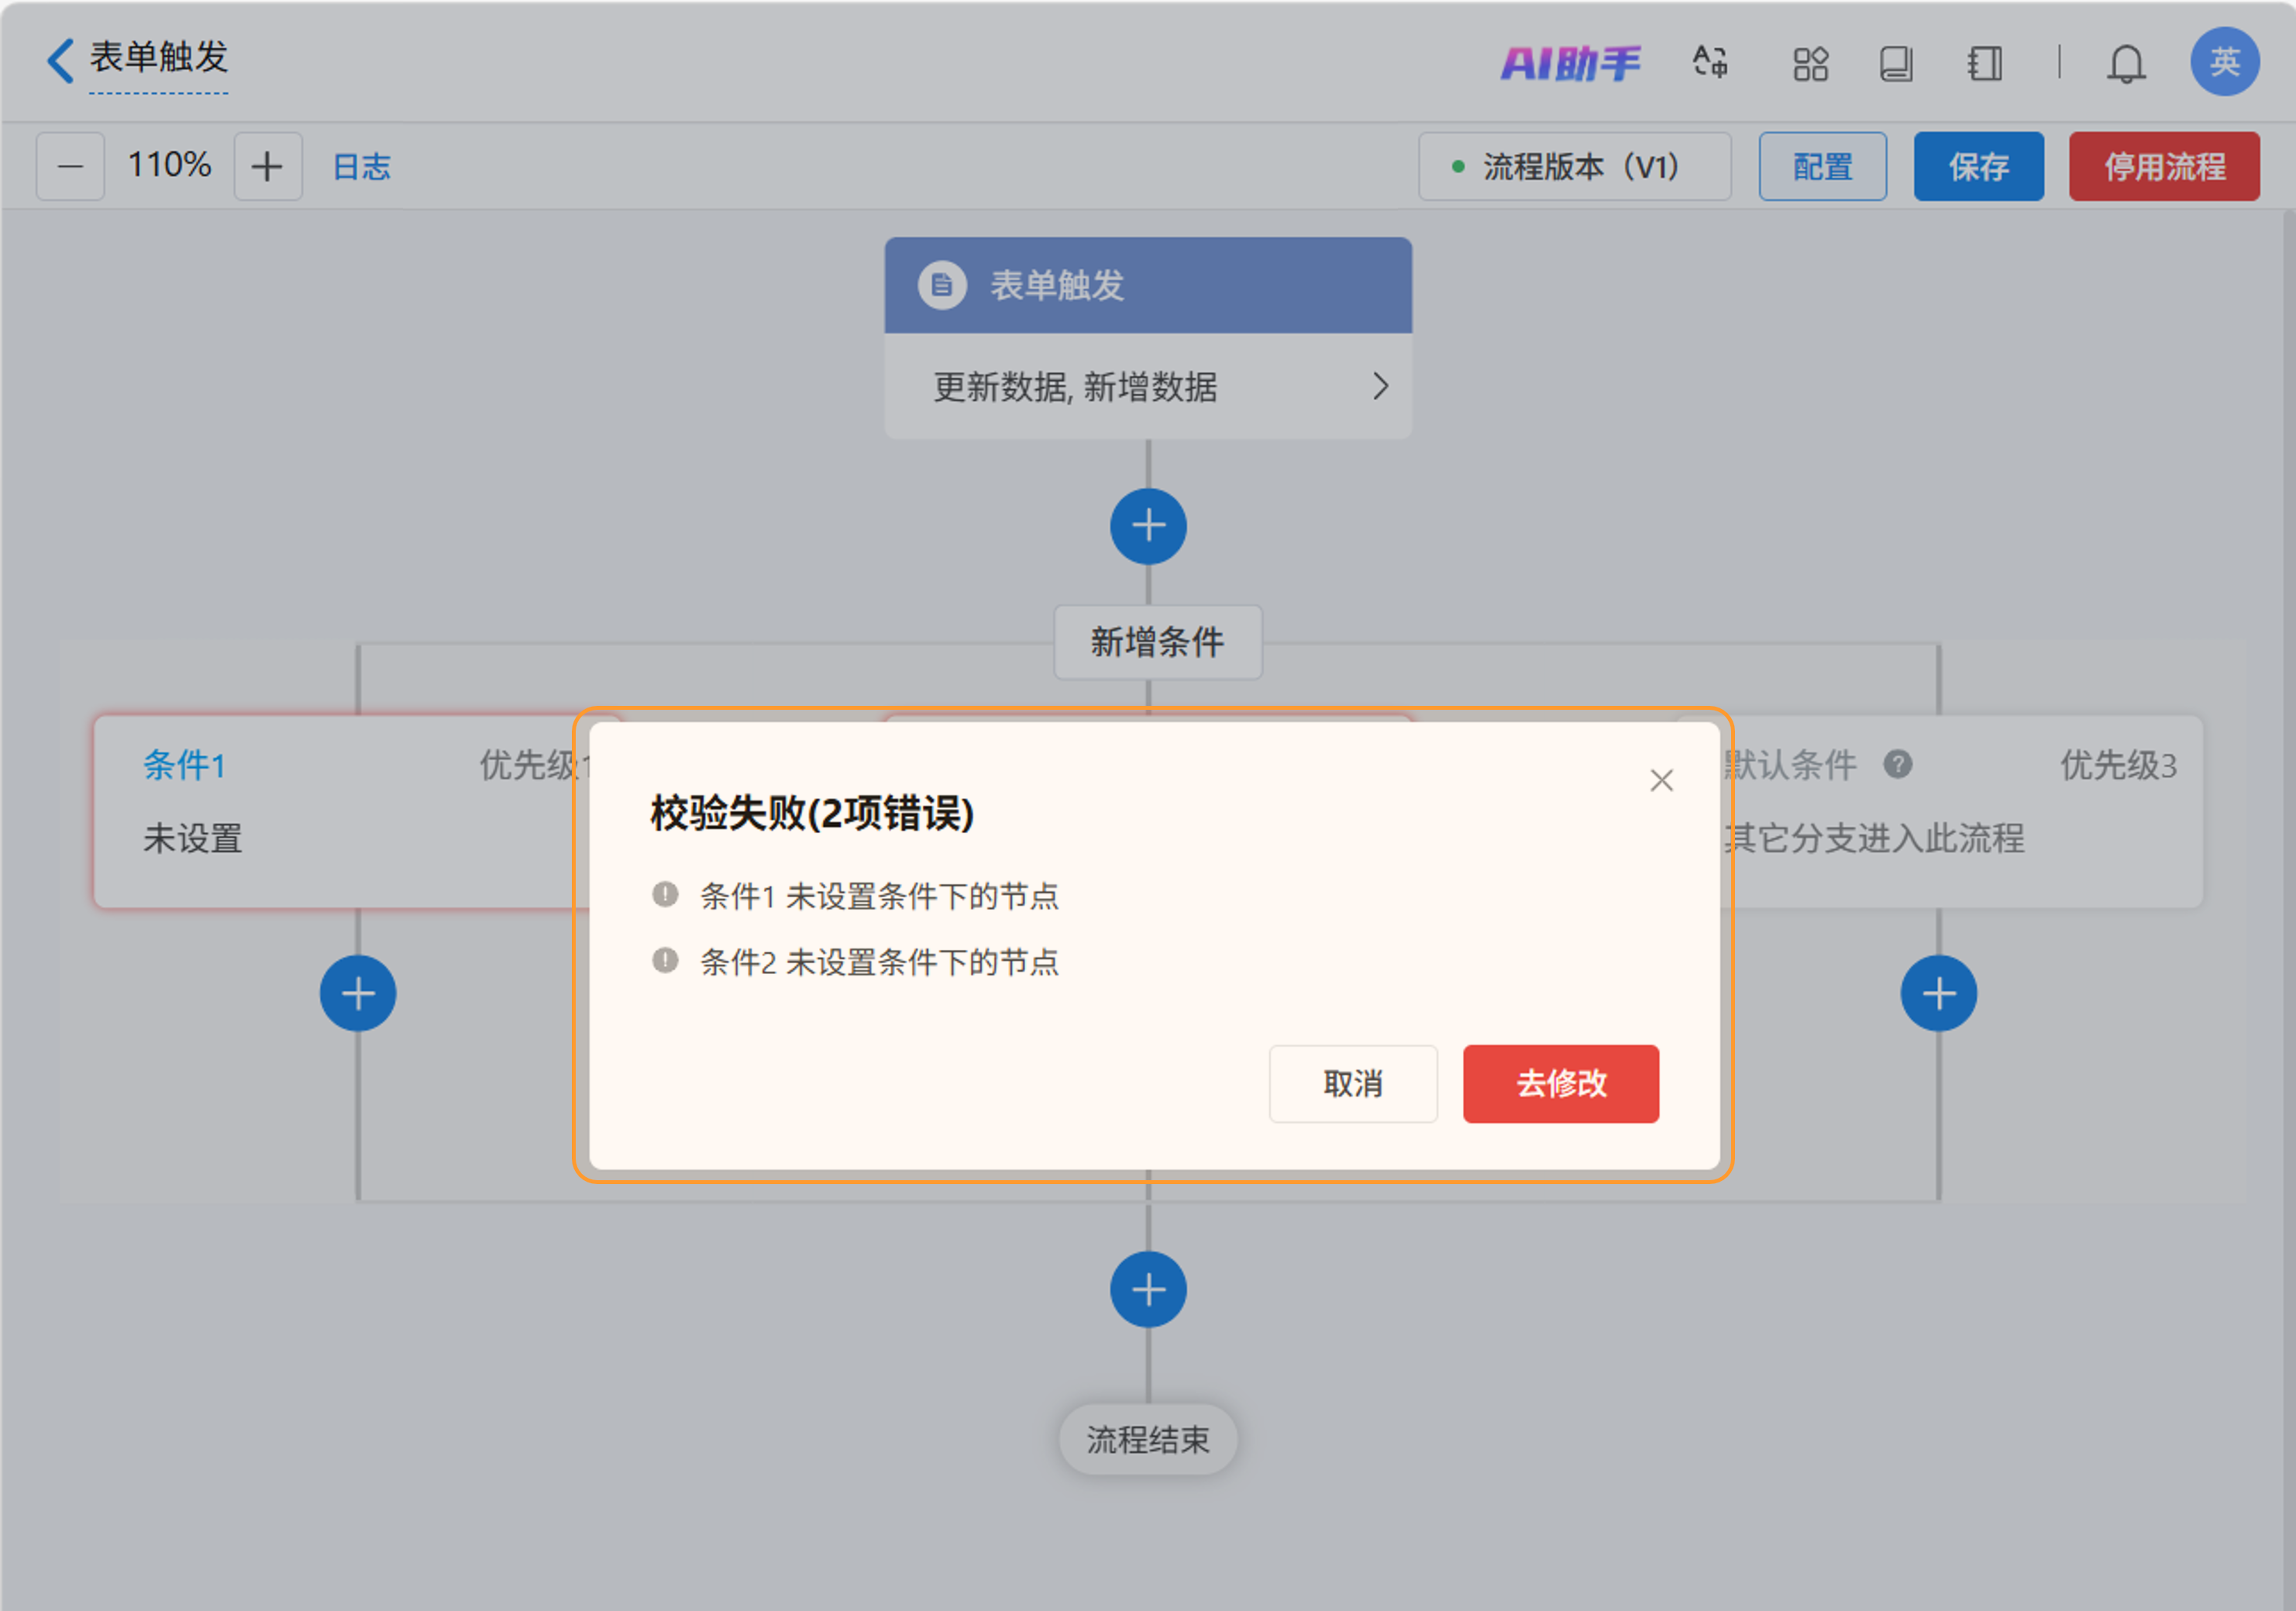Click the help icon next to 默认条件
The width and height of the screenshot is (2296, 1611).
1897,765
